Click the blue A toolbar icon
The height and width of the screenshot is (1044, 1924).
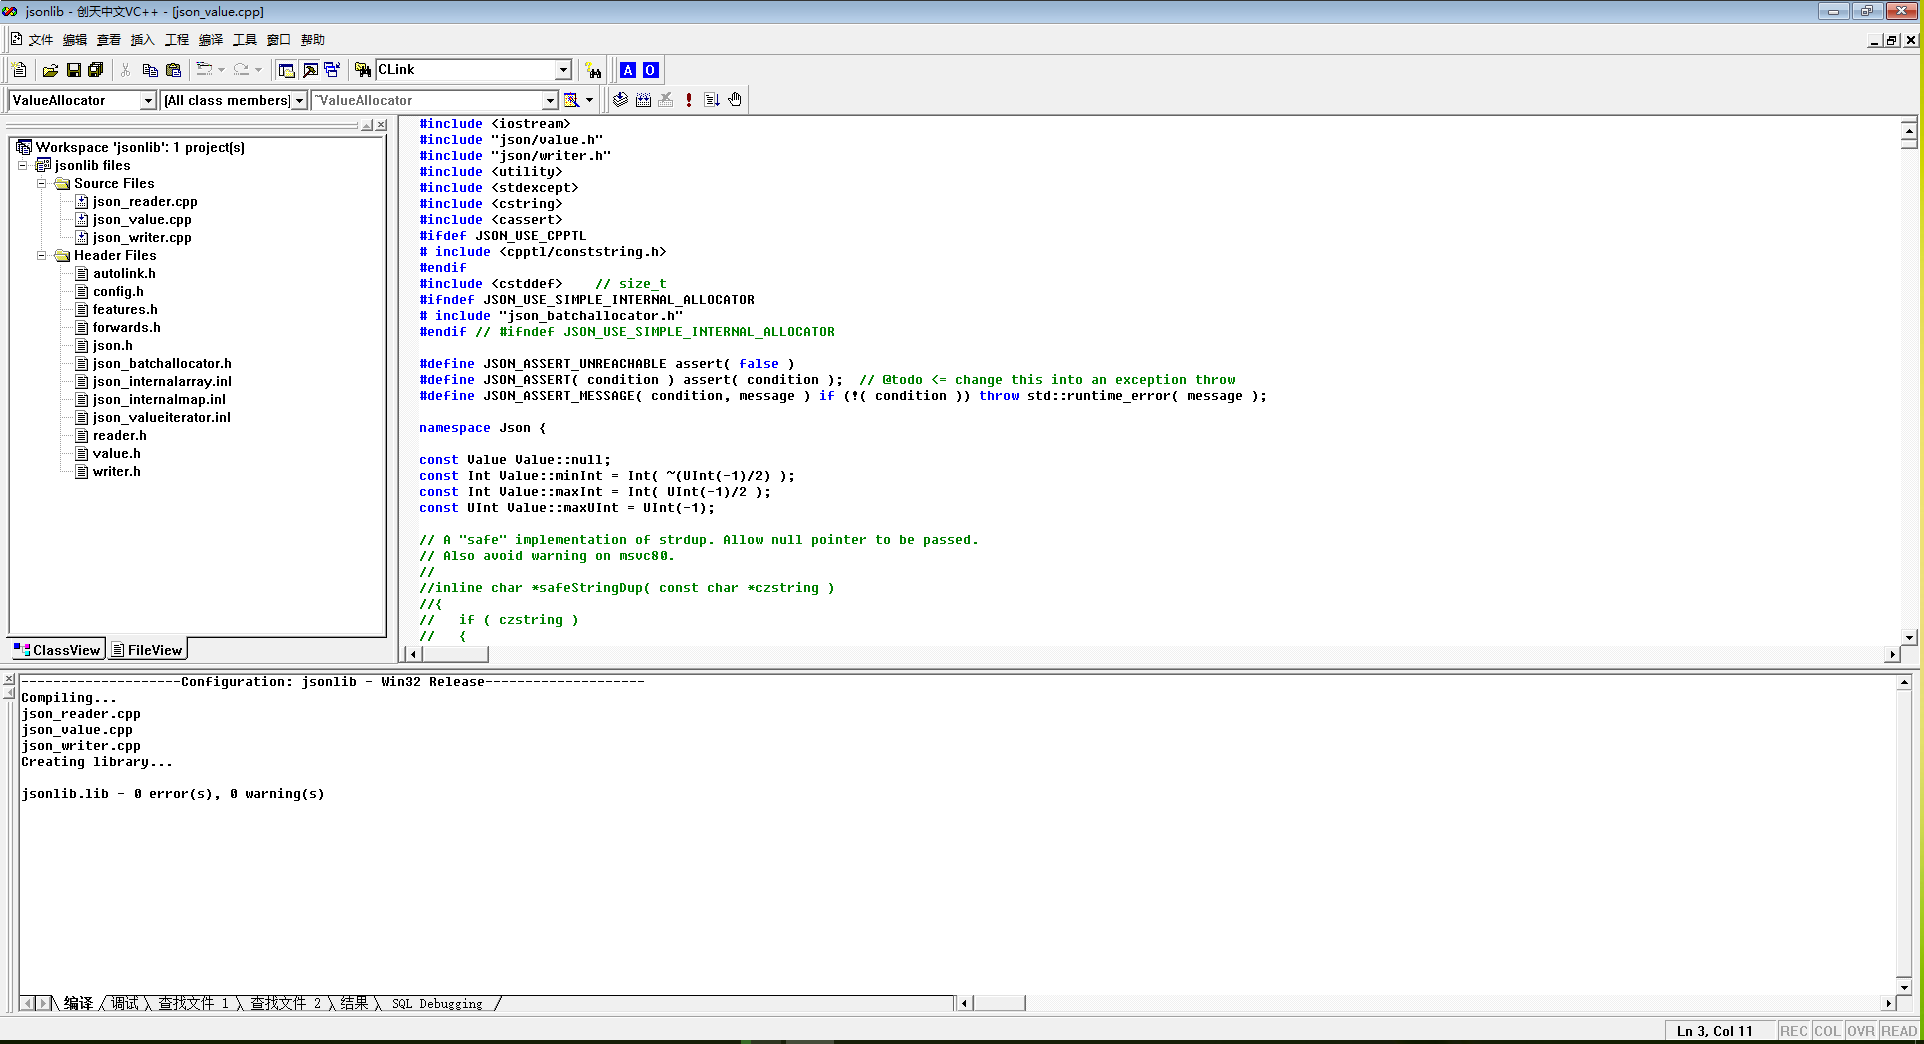(628, 70)
